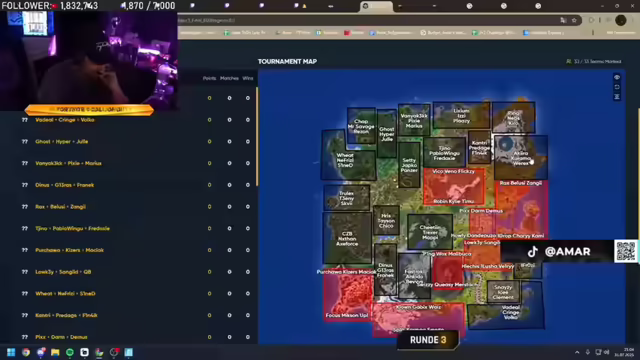This screenshot has height=360, width=640.
Task: Toggle map visibility eye icon
Action: pyautogui.click(x=617, y=78)
